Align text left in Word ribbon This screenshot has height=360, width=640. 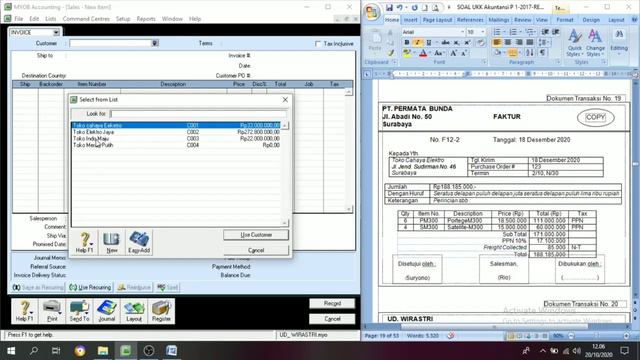(x=497, y=42)
